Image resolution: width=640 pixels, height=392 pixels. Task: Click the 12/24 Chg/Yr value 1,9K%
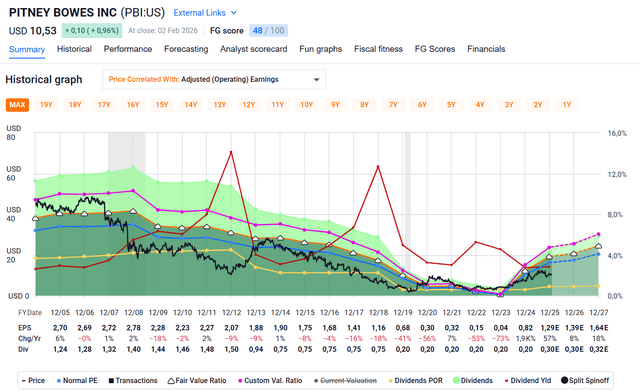click(525, 339)
